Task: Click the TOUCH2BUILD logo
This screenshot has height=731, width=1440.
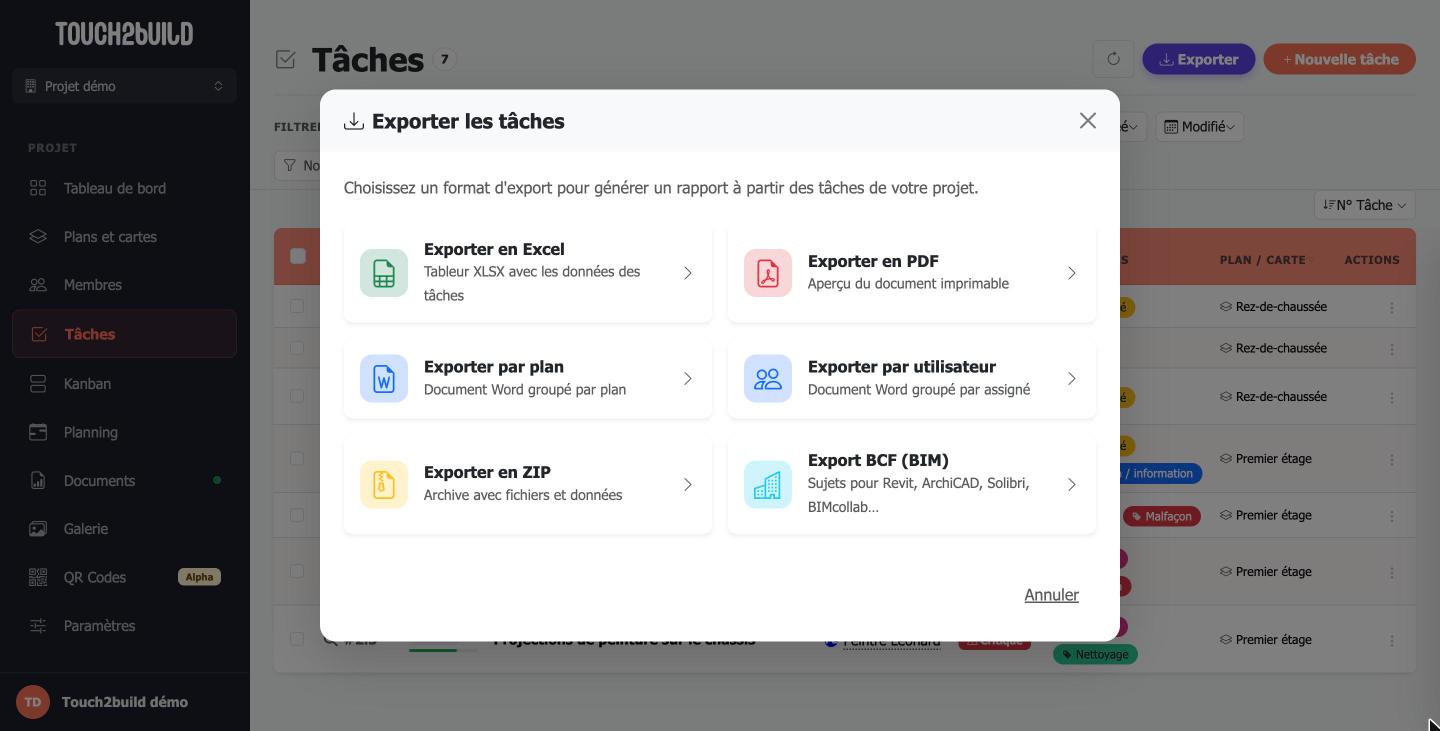Action: coord(124,34)
